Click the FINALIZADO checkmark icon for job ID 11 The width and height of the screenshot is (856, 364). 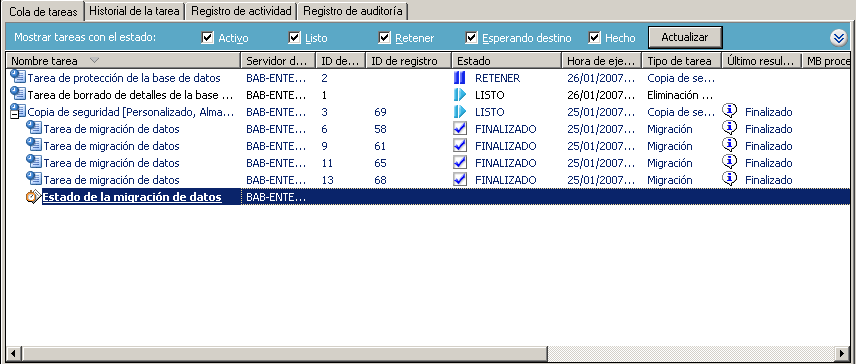click(460, 163)
